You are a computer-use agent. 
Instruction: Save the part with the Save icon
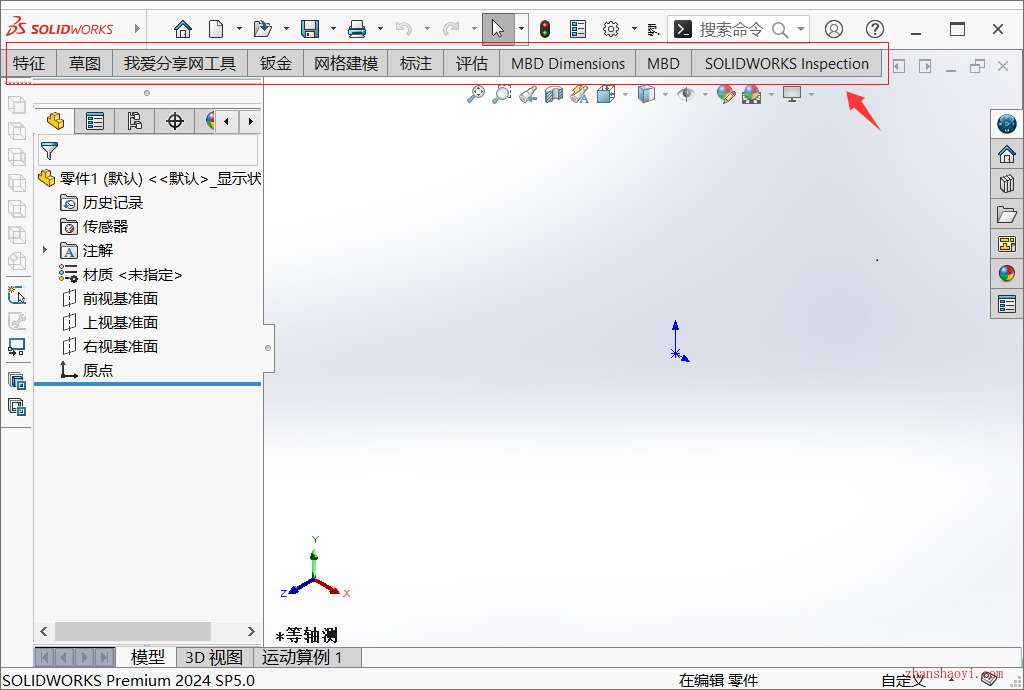click(310, 29)
